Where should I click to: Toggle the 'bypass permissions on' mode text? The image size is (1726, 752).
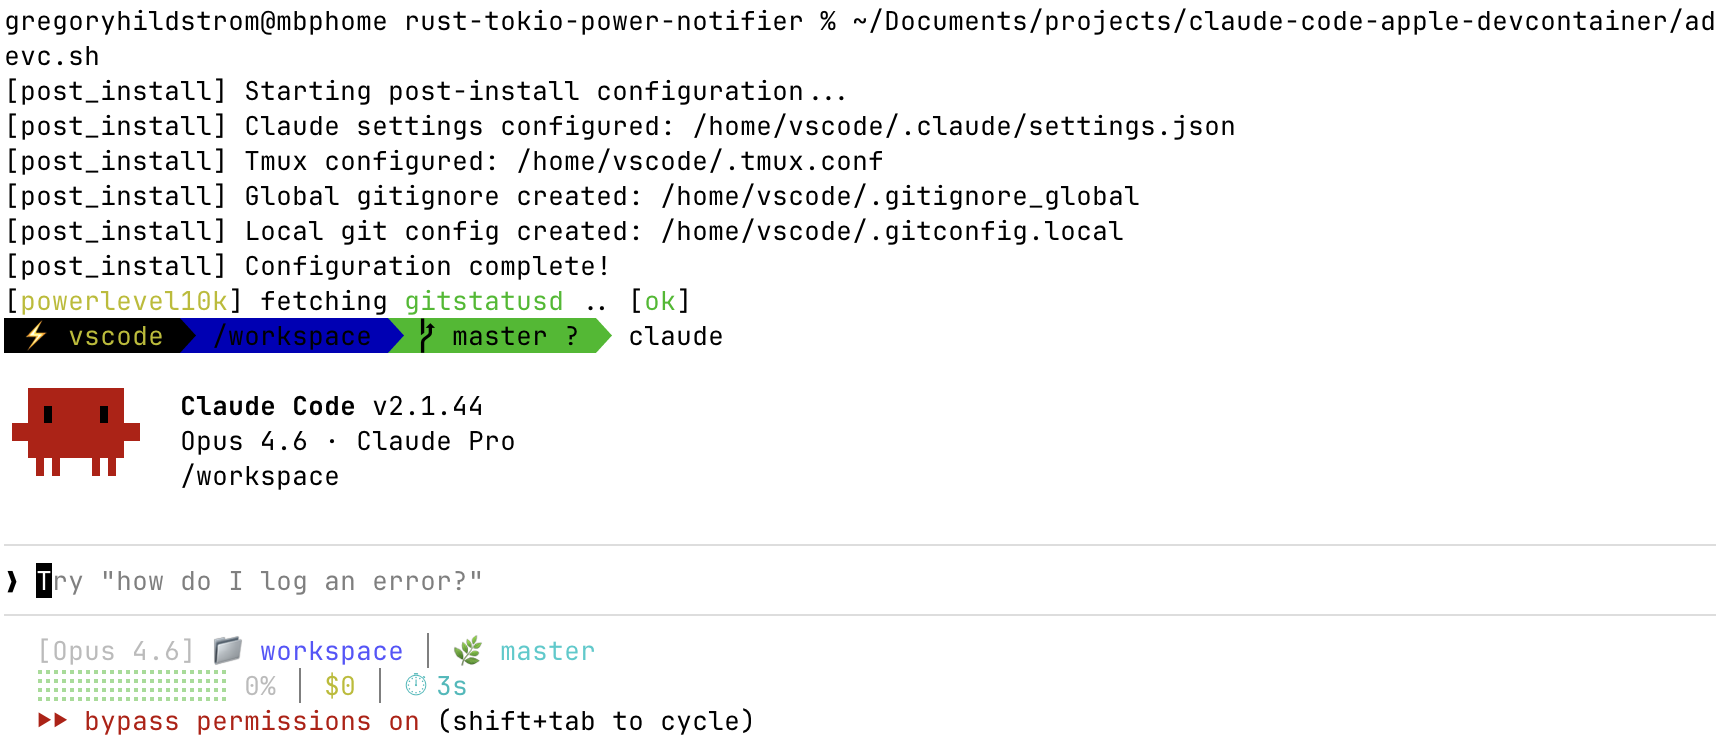251,721
